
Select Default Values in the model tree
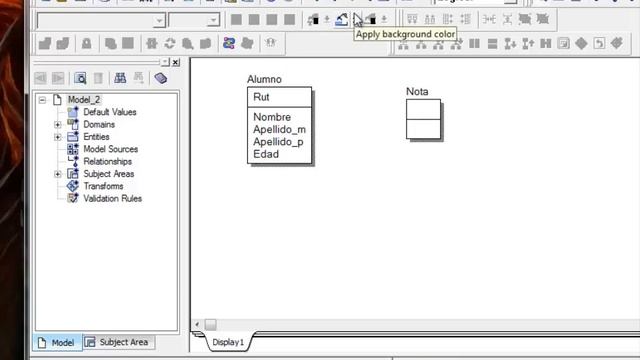tap(110, 112)
